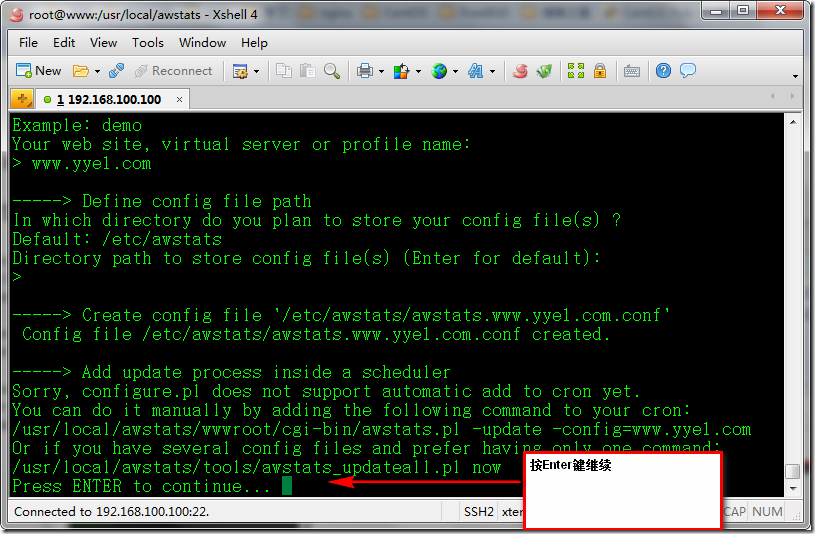Click the Disconnect link icon
Screen dimensions: 815x534
[116, 71]
